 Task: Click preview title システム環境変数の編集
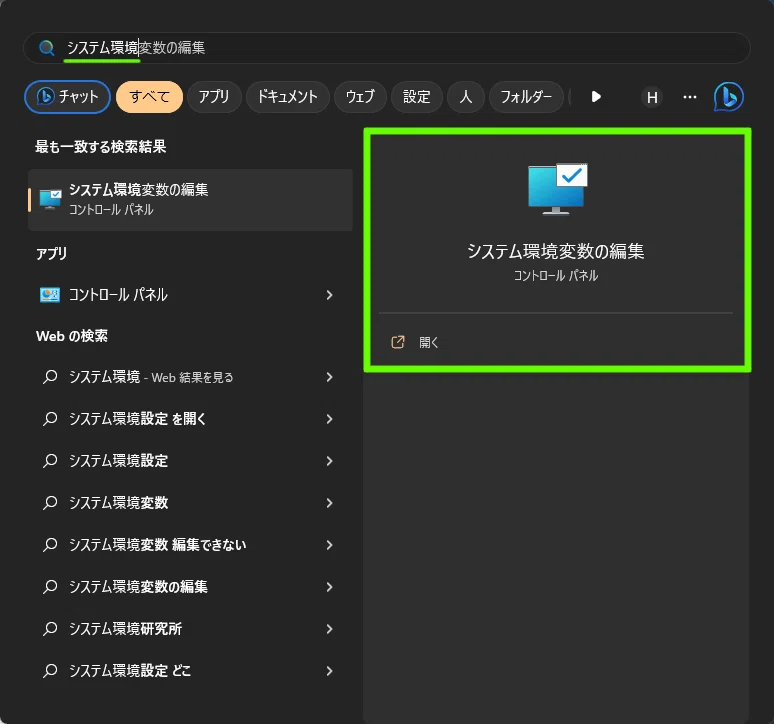(x=556, y=251)
